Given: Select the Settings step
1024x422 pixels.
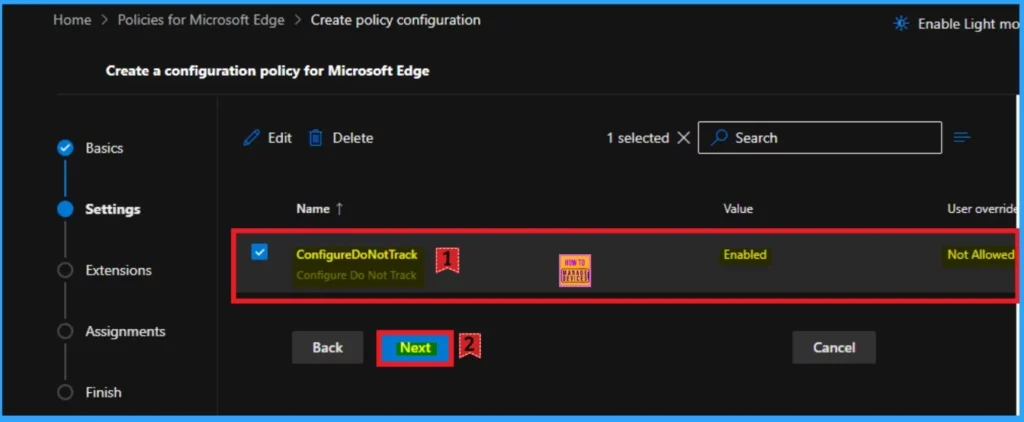Looking at the screenshot, I should click(112, 209).
